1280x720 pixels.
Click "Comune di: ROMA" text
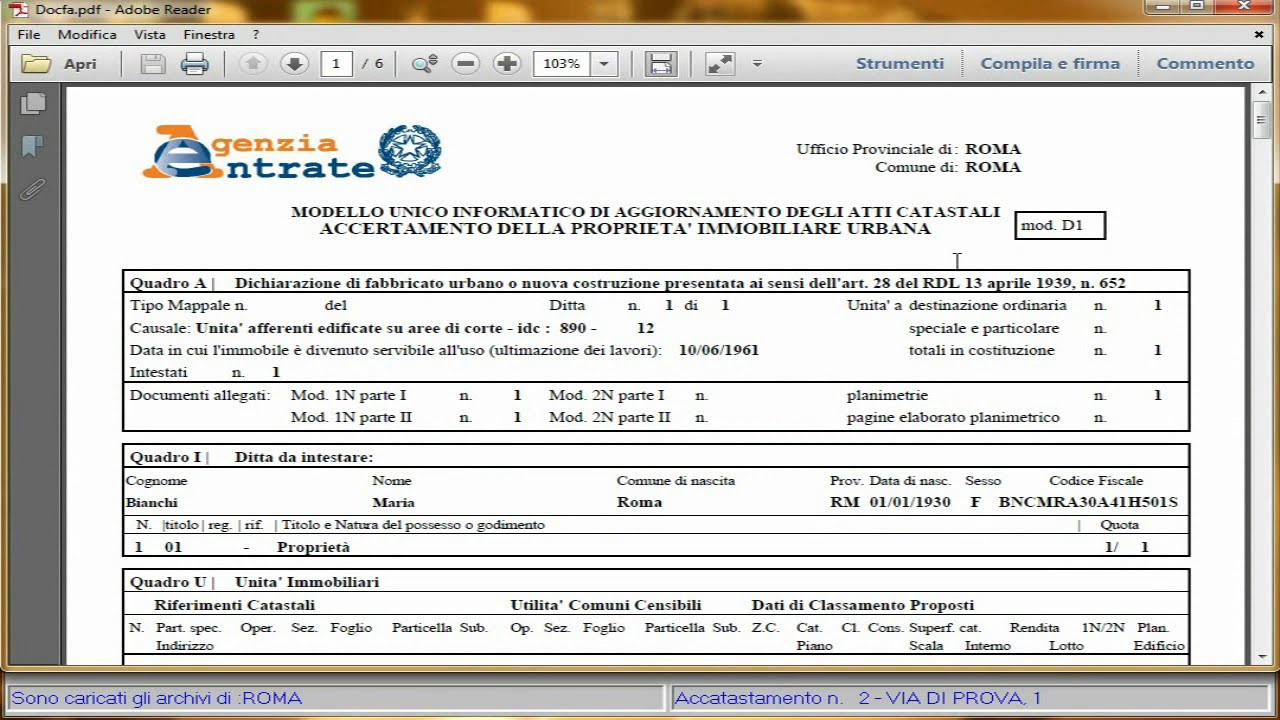[948, 167]
